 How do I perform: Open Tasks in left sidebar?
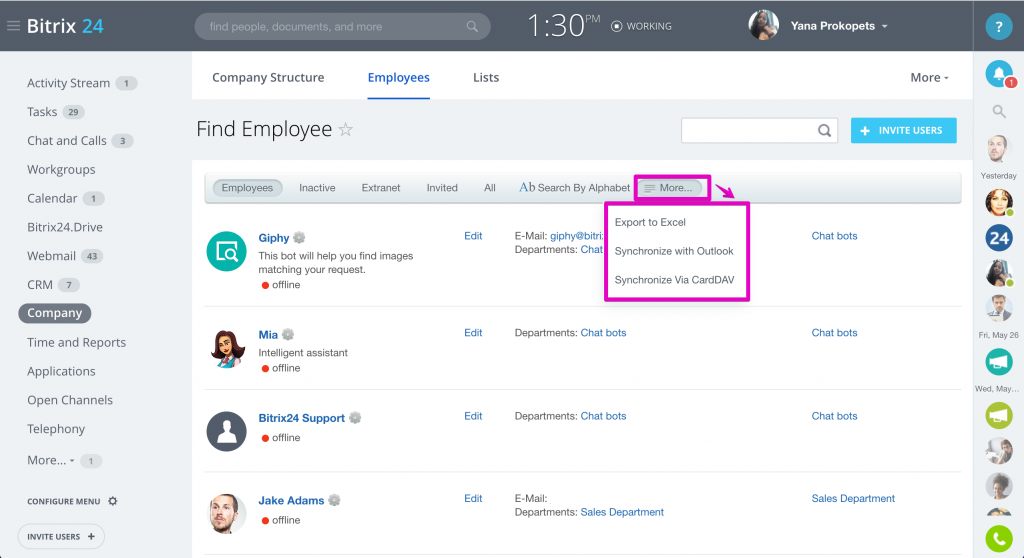pos(42,112)
